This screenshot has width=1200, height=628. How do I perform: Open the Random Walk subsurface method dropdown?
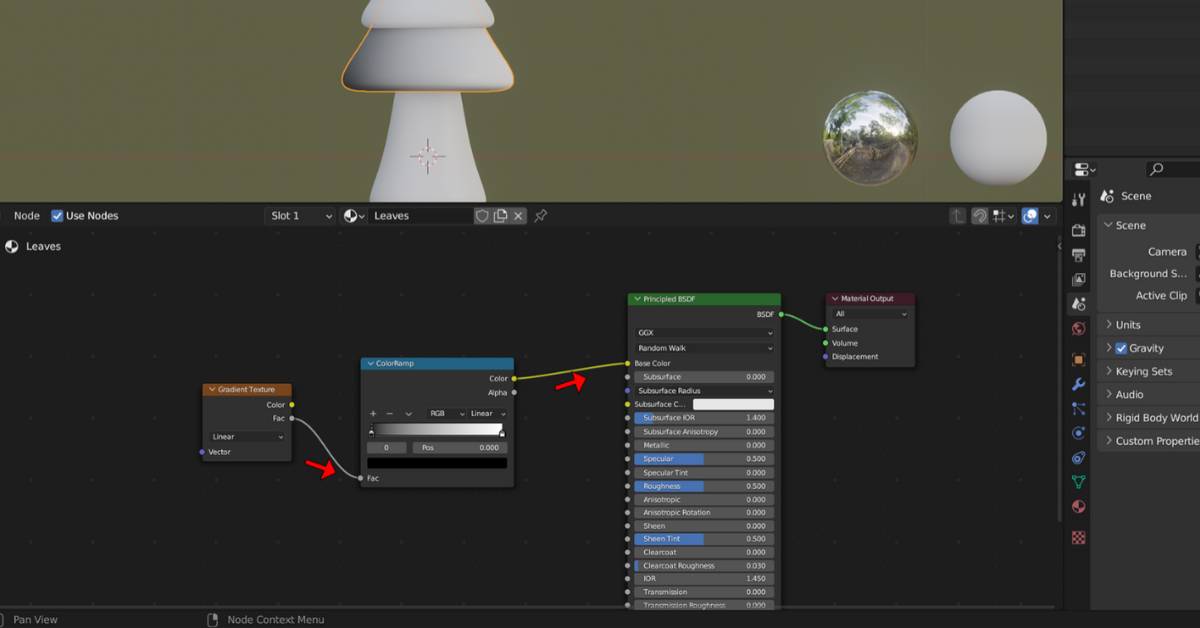pos(704,348)
